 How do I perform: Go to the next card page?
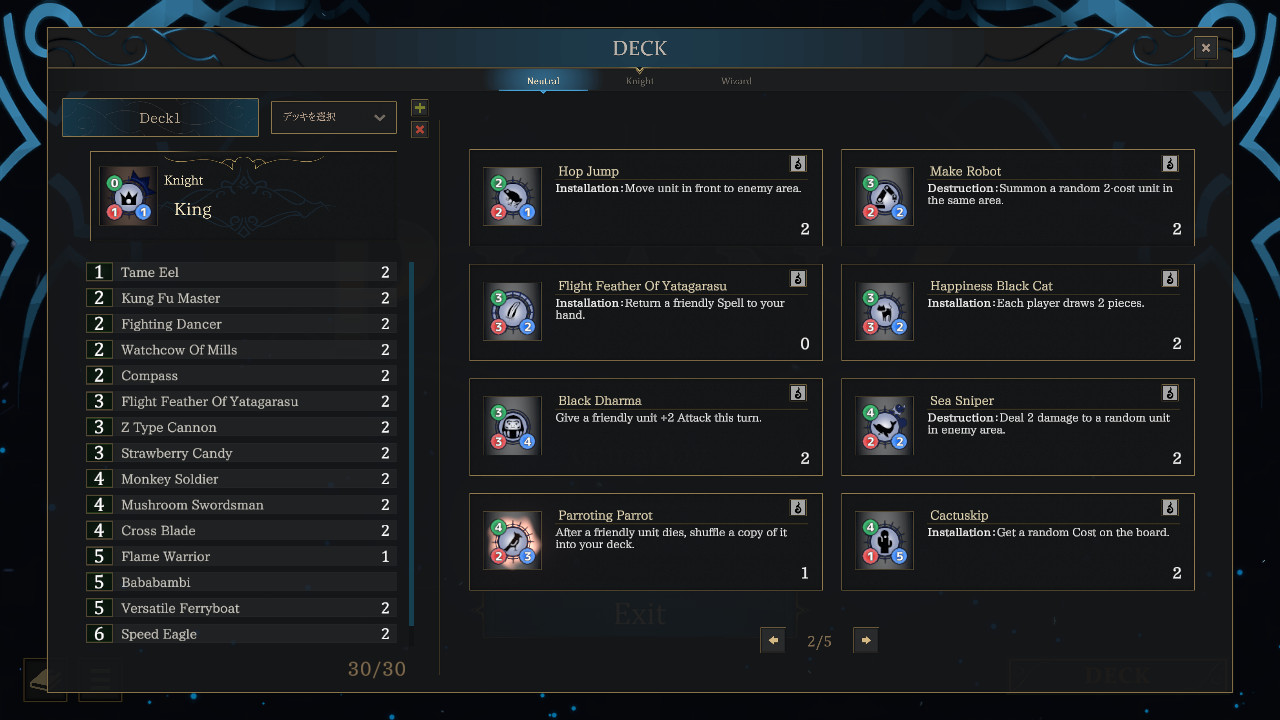click(x=866, y=641)
